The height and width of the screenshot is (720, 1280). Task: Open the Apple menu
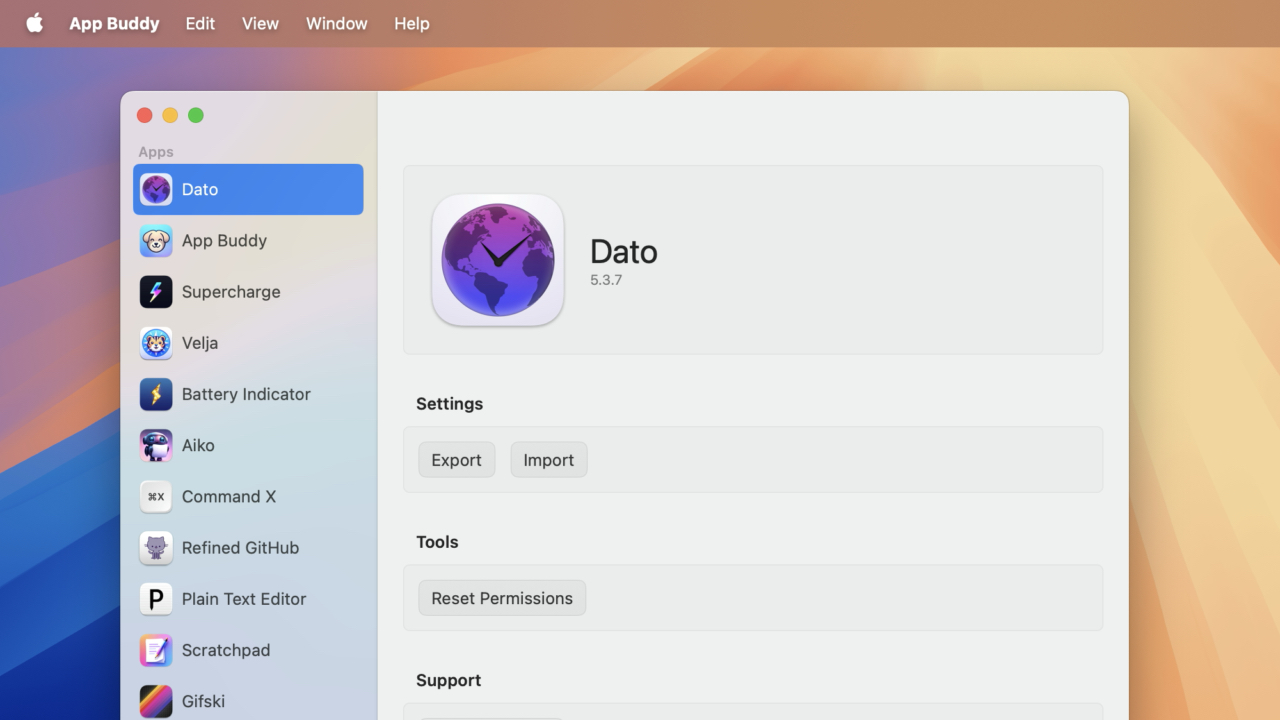pos(35,23)
